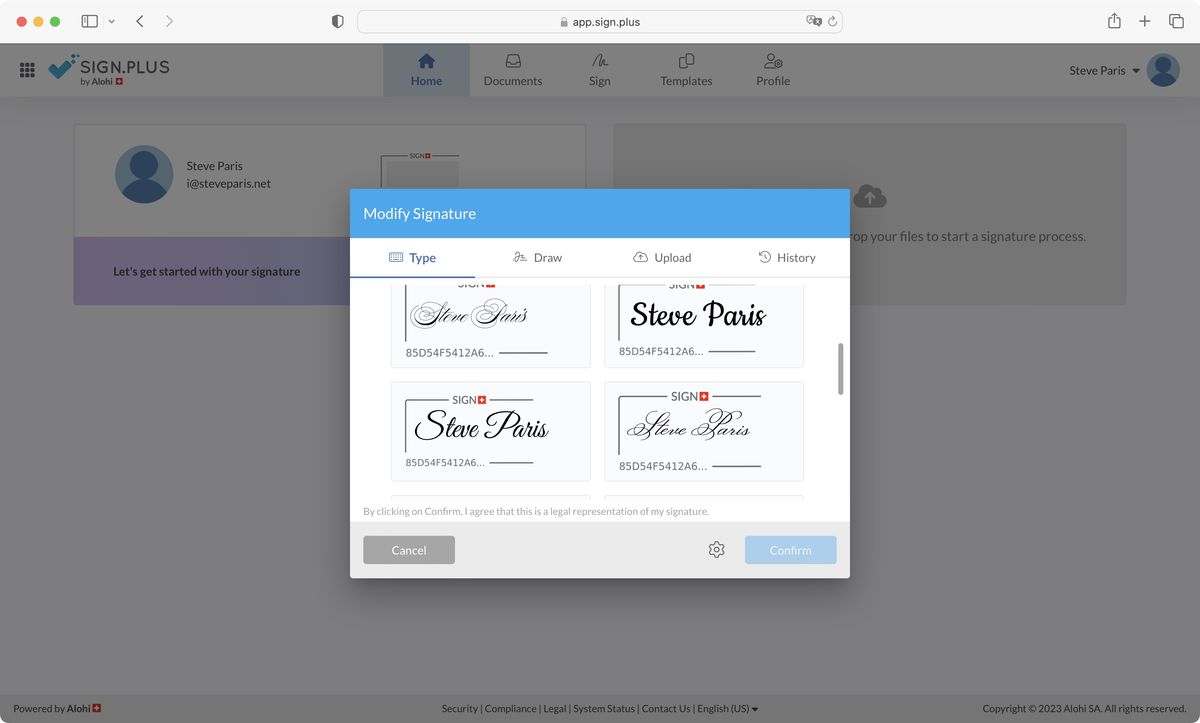
Task: Open the History tab
Action: point(788,257)
